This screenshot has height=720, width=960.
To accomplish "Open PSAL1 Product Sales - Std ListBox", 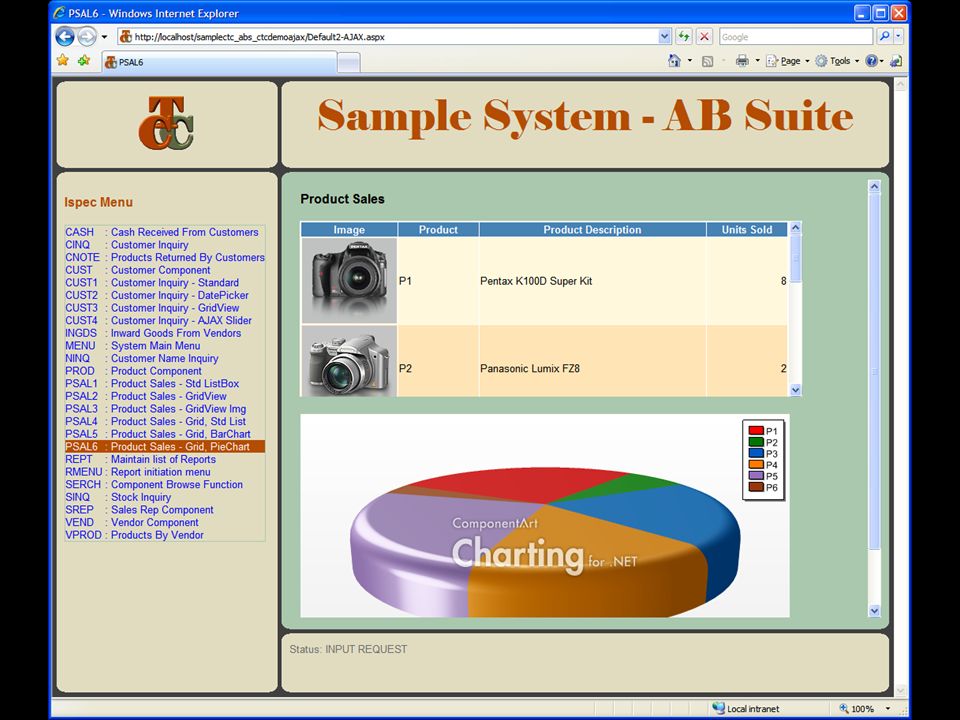I will [152, 384].
